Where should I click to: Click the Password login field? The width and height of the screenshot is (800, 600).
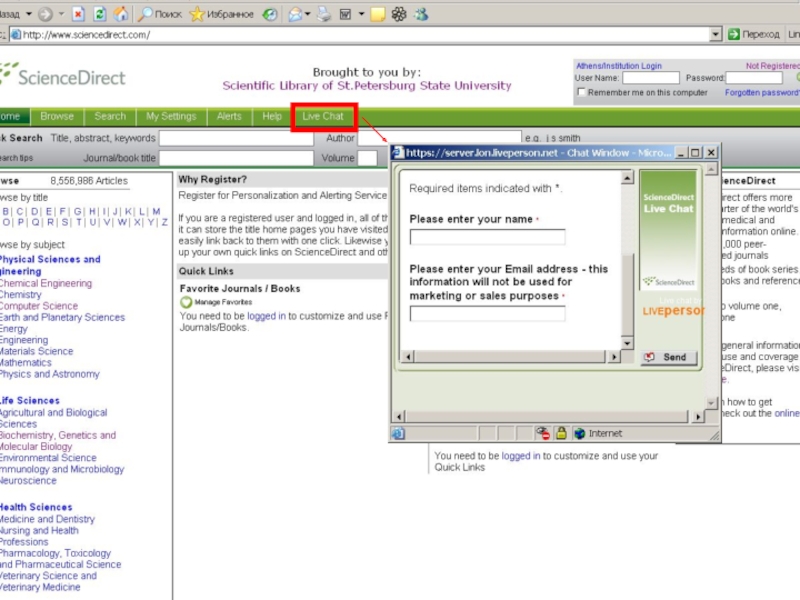754,78
